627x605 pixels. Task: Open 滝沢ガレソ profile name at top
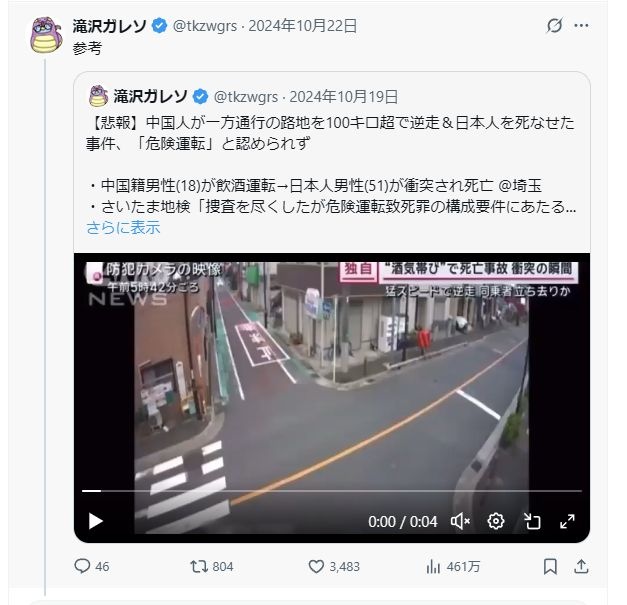click(110, 26)
